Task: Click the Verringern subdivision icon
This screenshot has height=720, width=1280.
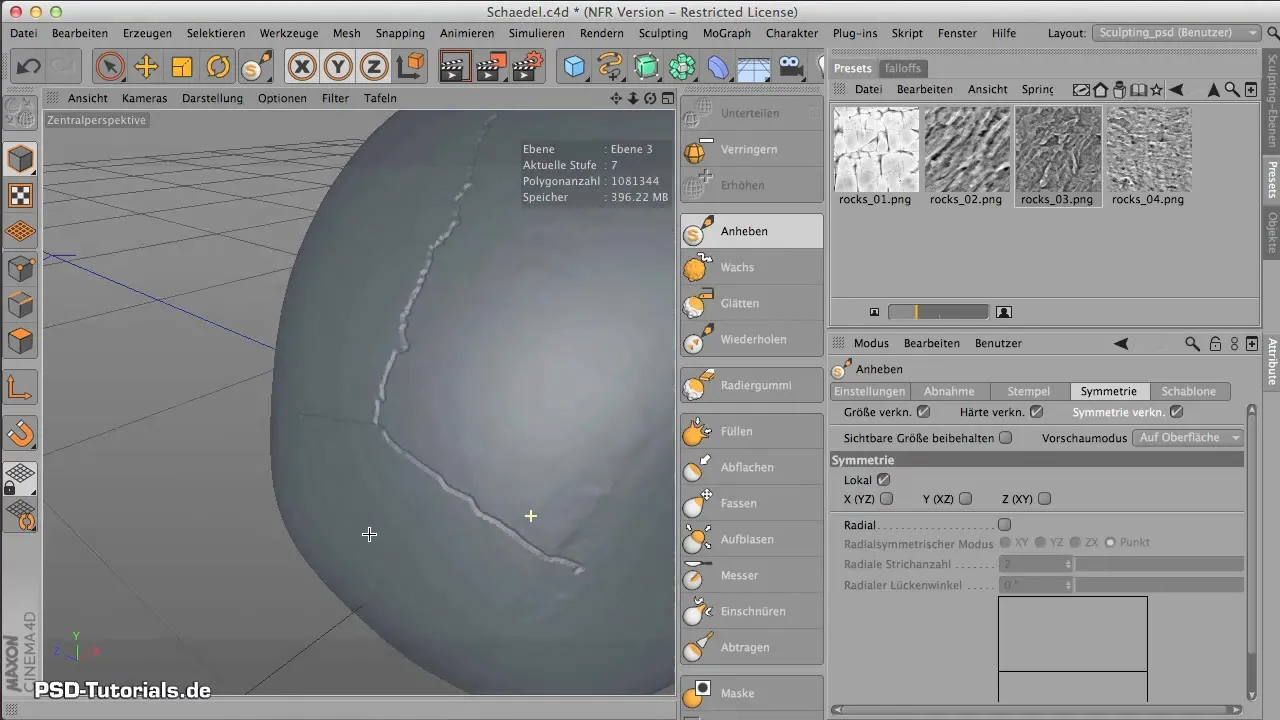Action: tap(698, 149)
